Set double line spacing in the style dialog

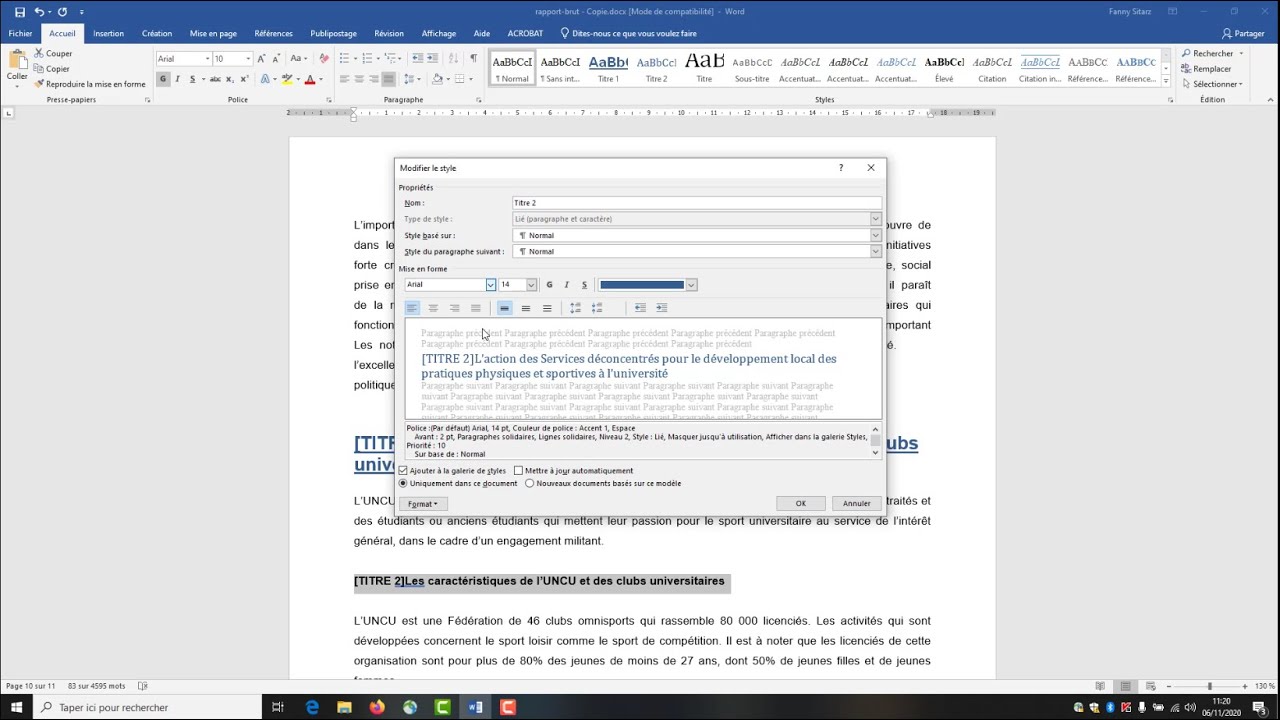point(546,308)
